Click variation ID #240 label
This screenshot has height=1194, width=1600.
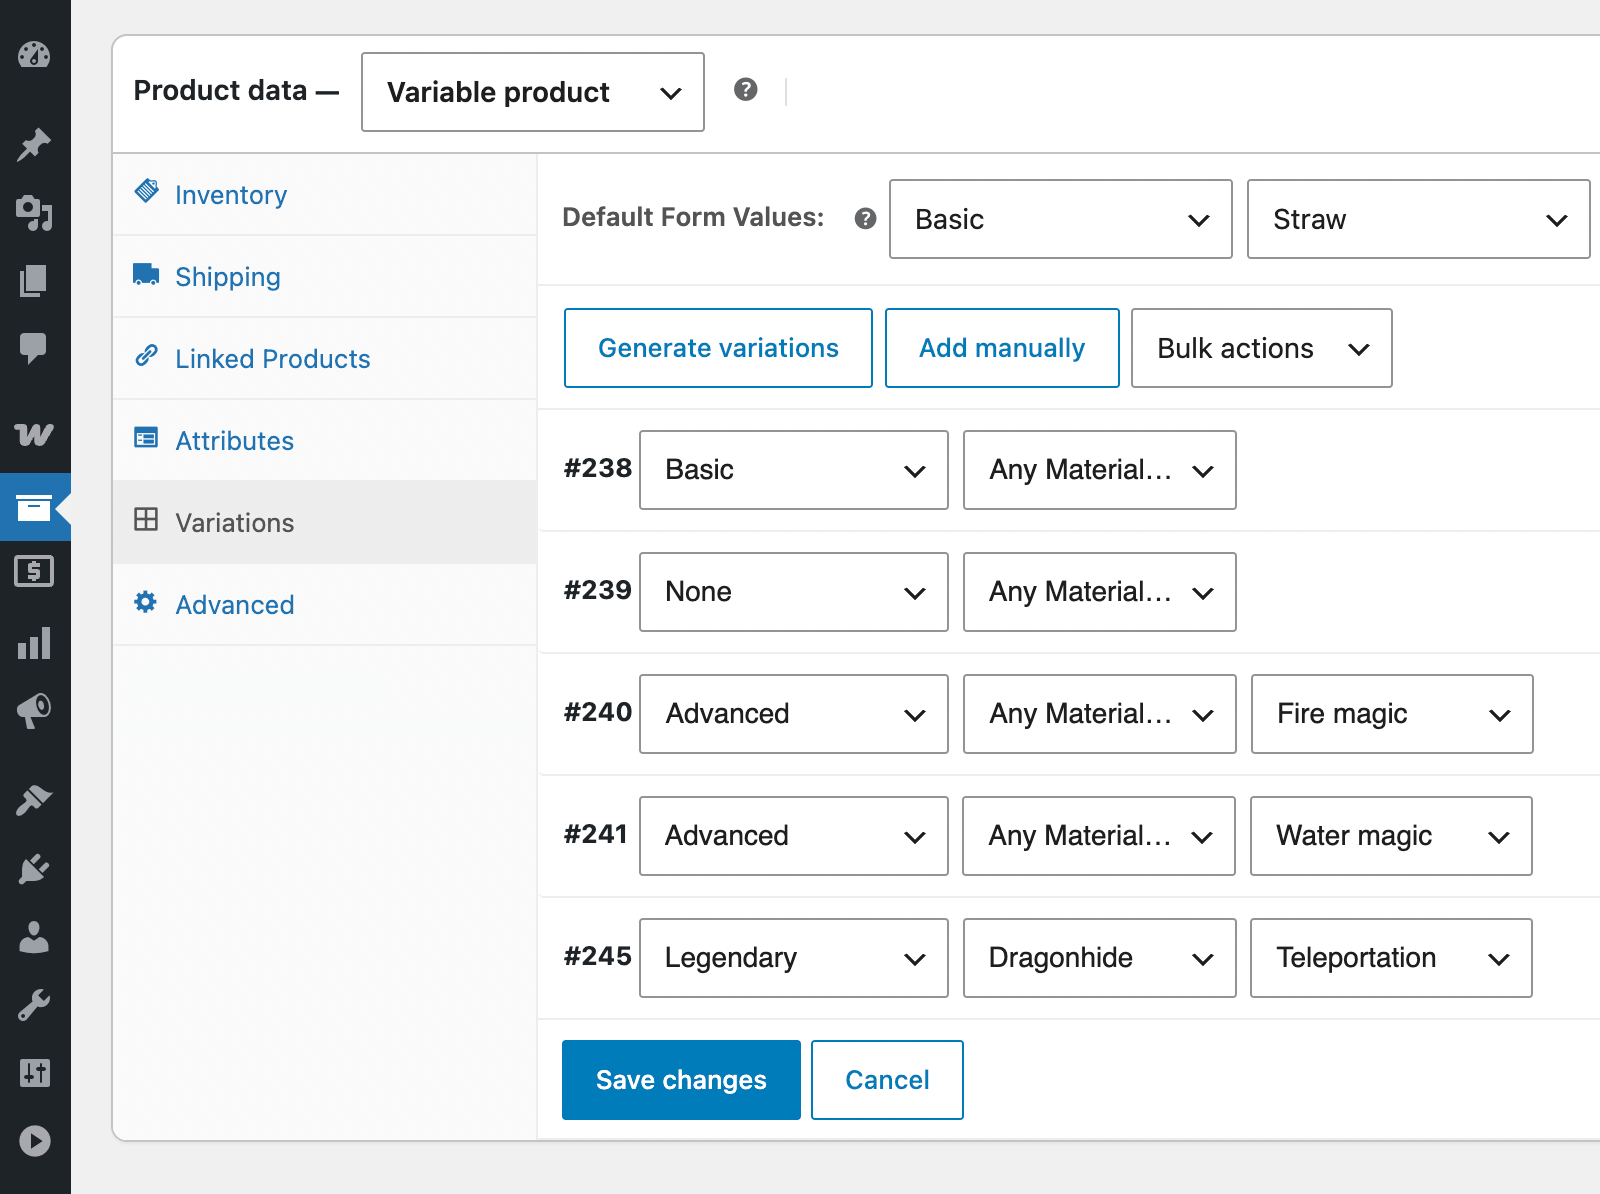tap(597, 712)
